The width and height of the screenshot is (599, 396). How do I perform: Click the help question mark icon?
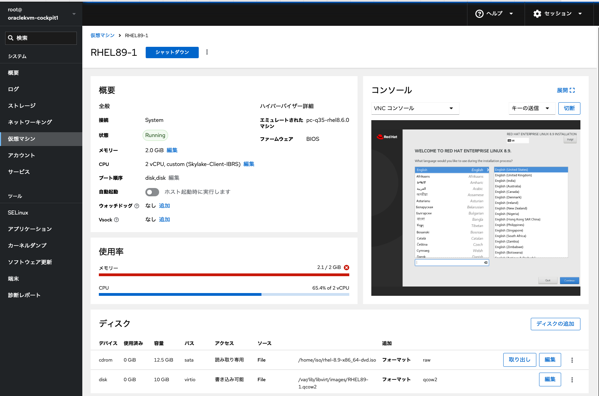pyautogui.click(x=479, y=14)
